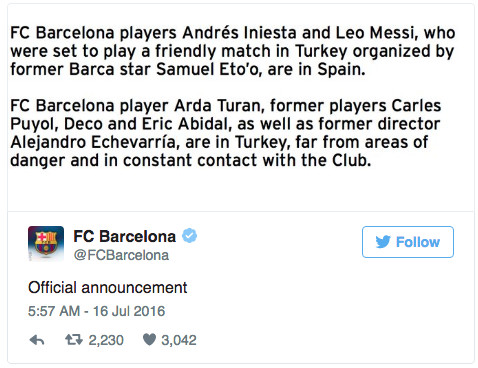The width and height of the screenshot is (478, 368).
Task: Open the FC Barcelona display name
Action: tap(124, 236)
